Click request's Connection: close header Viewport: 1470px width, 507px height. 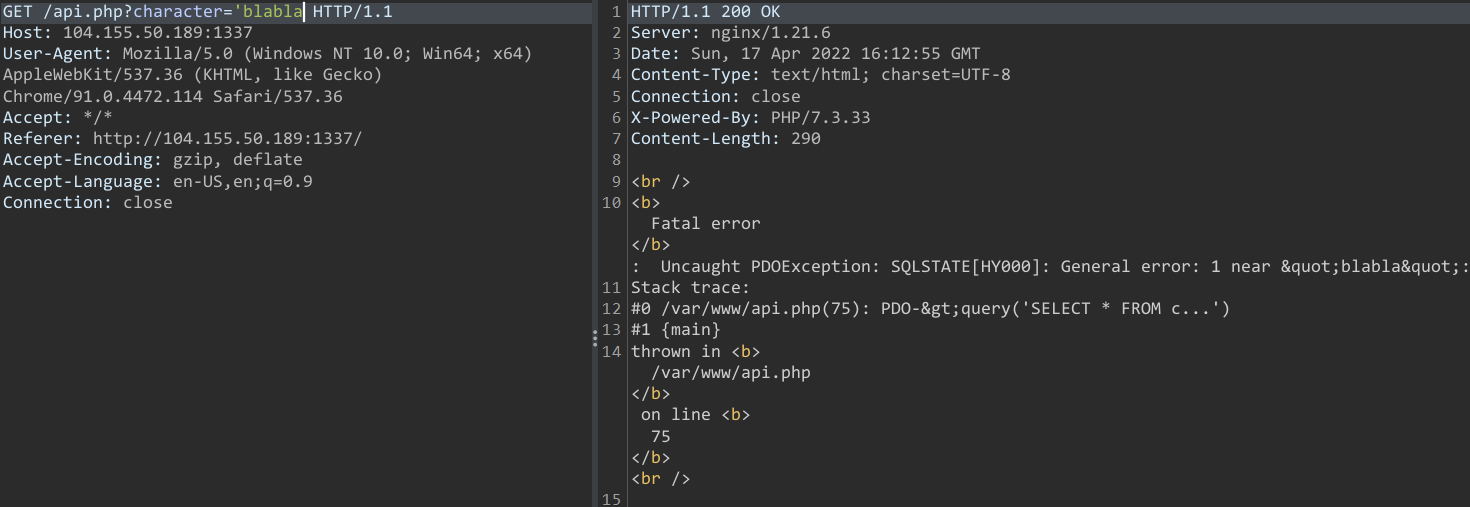88,203
